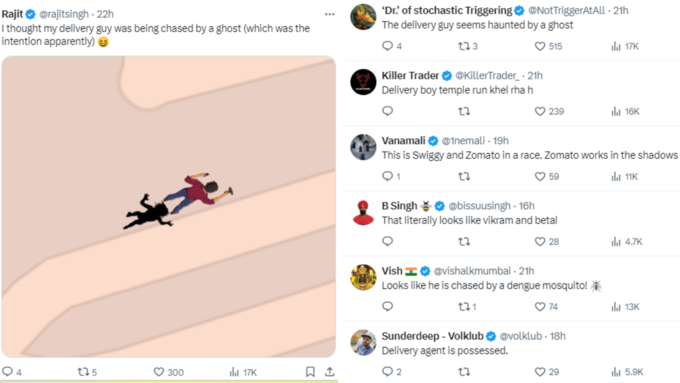The width and height of the screenshot is (680, 383).
Task: Open the three-dot menu on Rajit's tweet
Action: pyautogui.click(x=330, y=14)
